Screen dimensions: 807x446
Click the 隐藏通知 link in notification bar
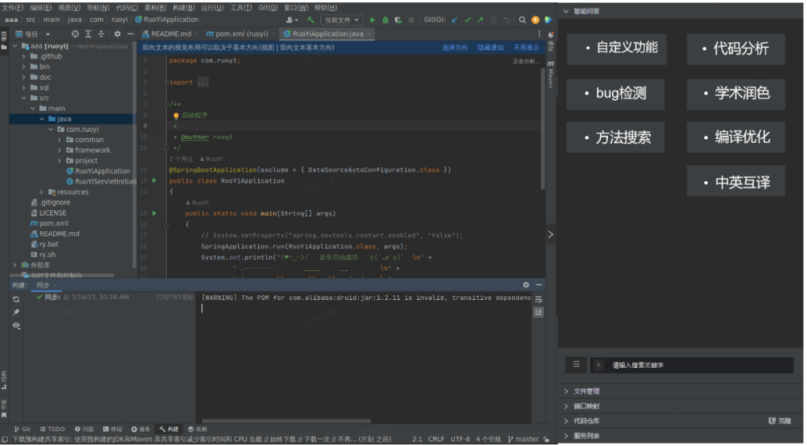tap(490, 47)
